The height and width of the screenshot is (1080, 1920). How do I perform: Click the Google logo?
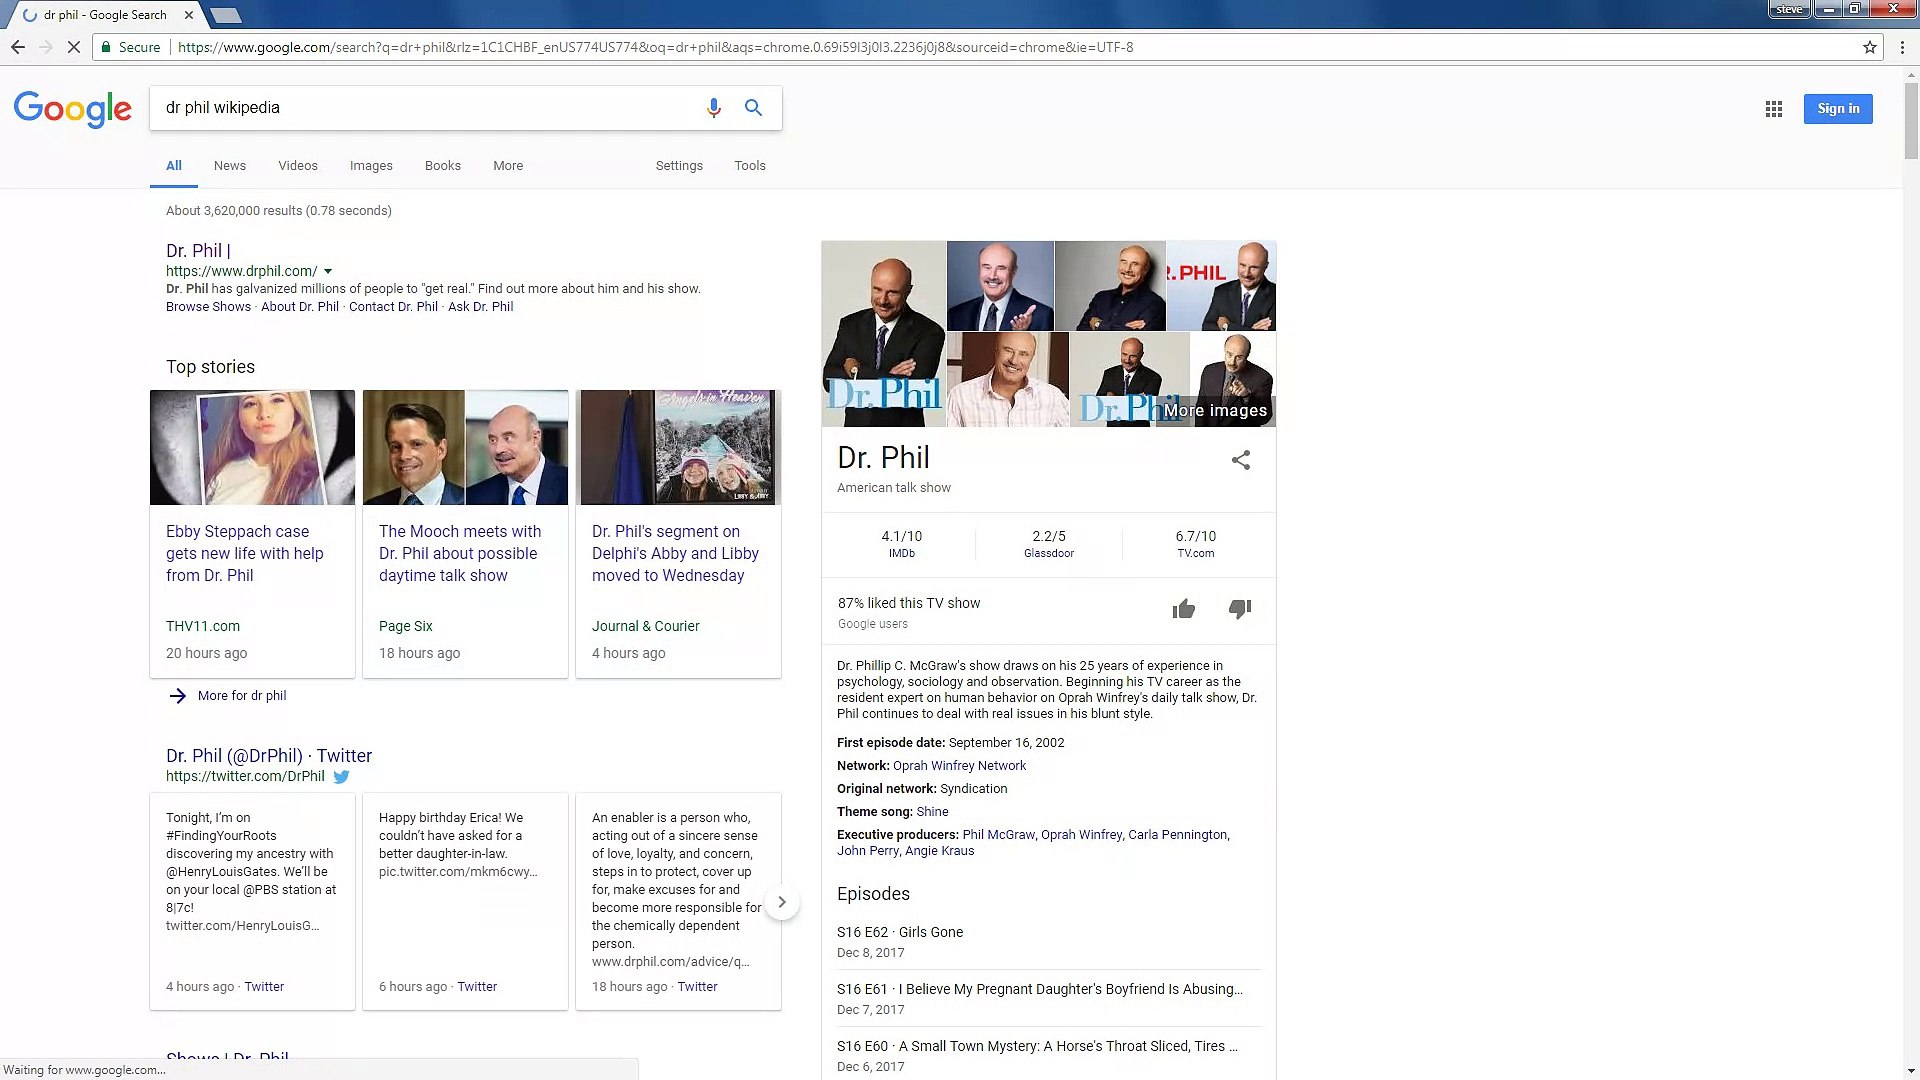(73, 108)
